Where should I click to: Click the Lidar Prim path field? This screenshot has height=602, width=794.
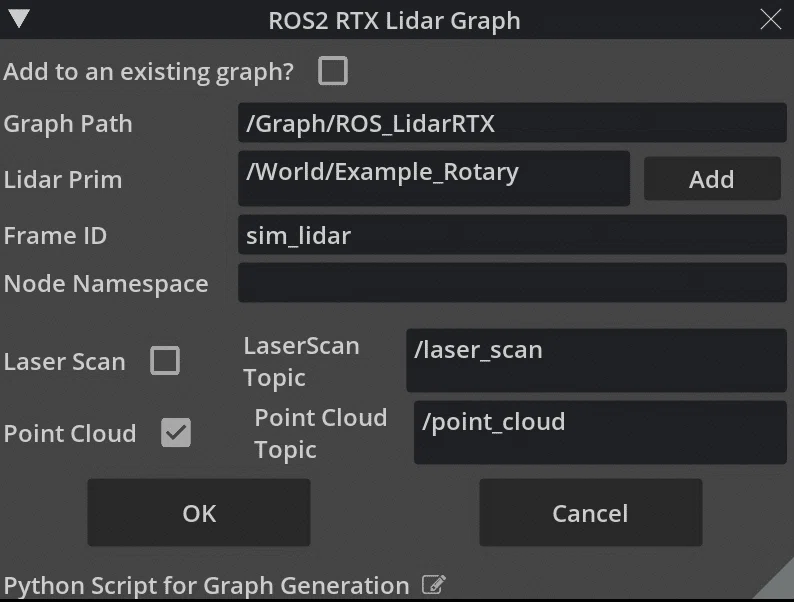[434, 178]
